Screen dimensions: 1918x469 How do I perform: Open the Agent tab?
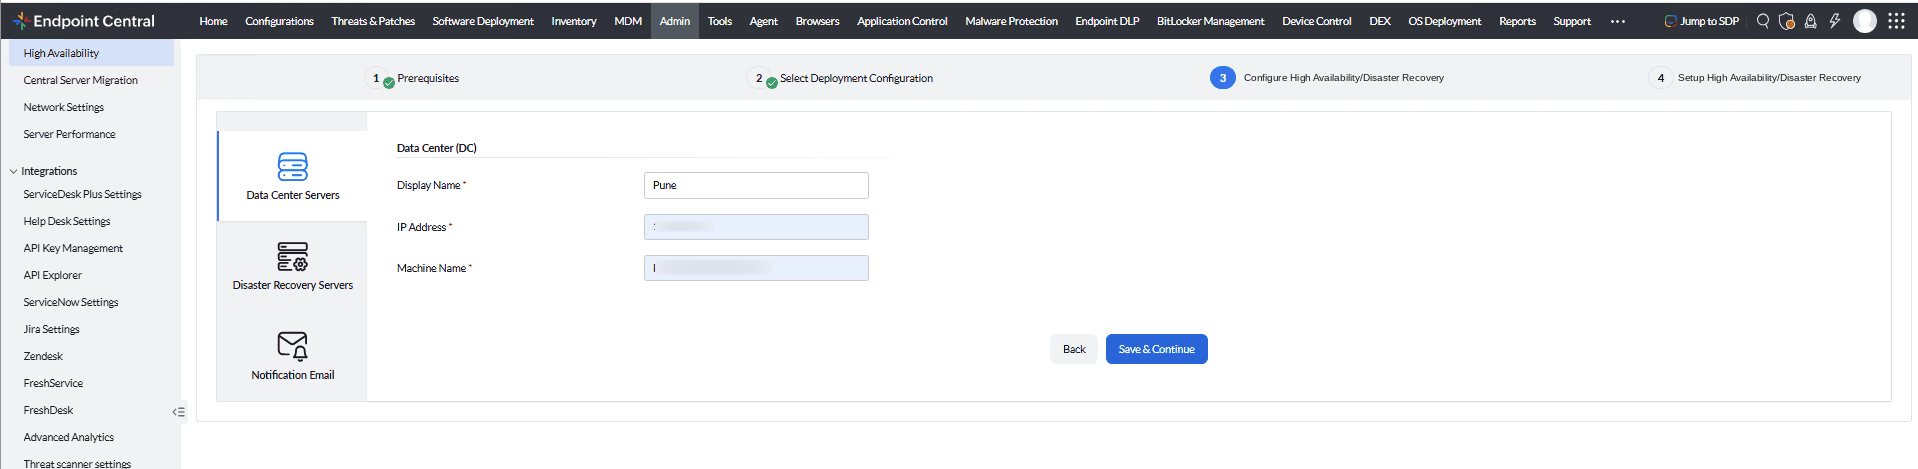763,21
